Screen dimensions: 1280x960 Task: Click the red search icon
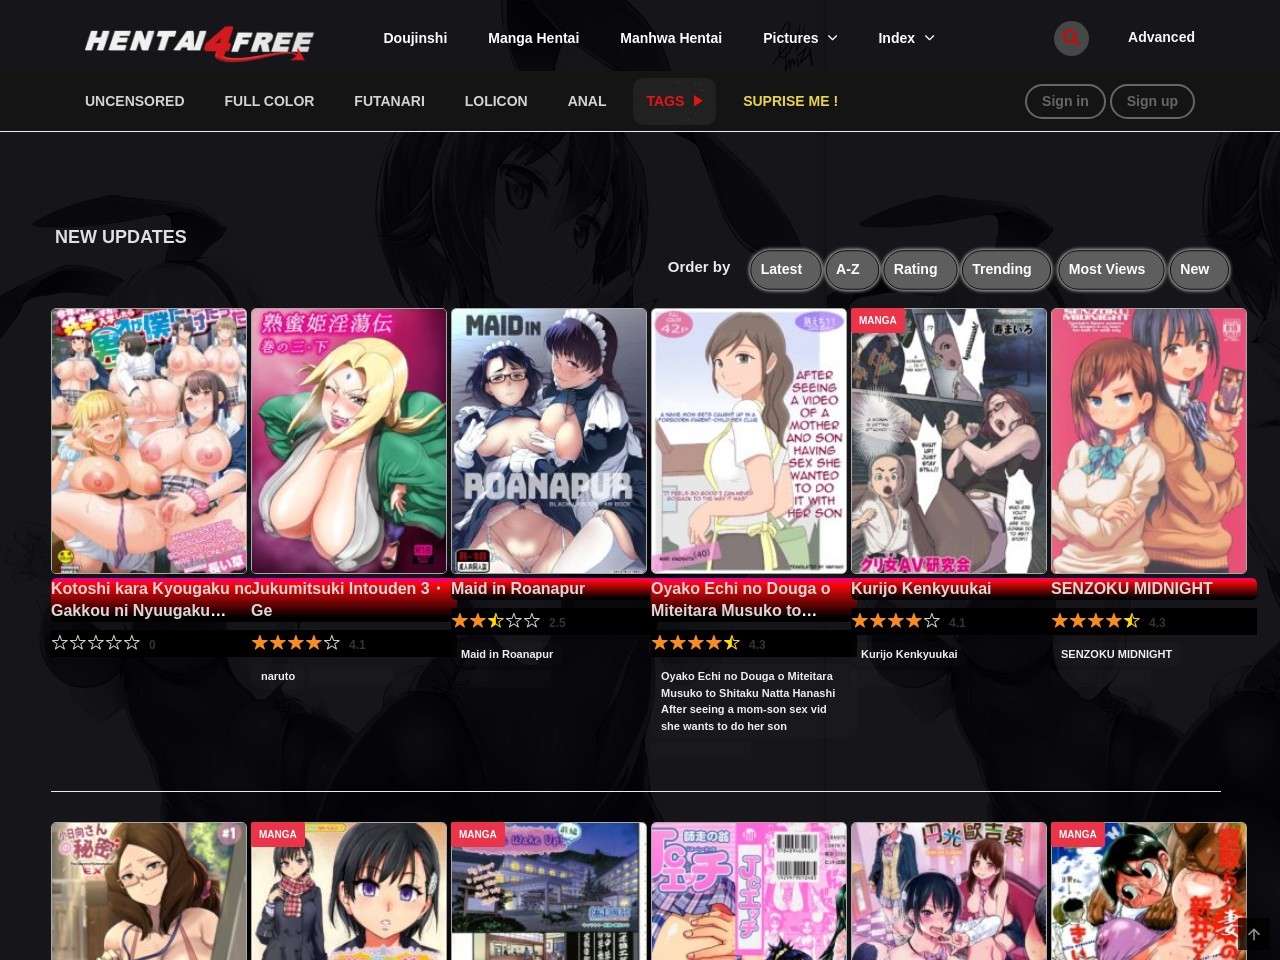tap(1071, 38)
